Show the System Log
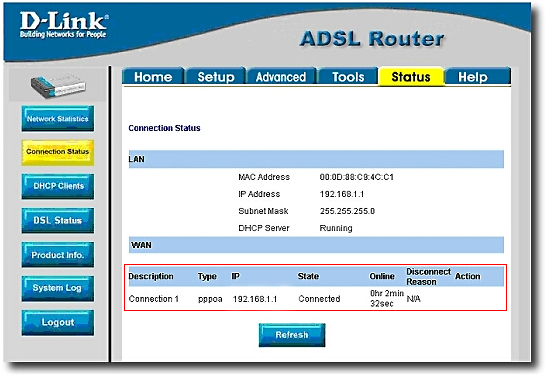Viewport: 545px width, 374px height. pos(58,288)
